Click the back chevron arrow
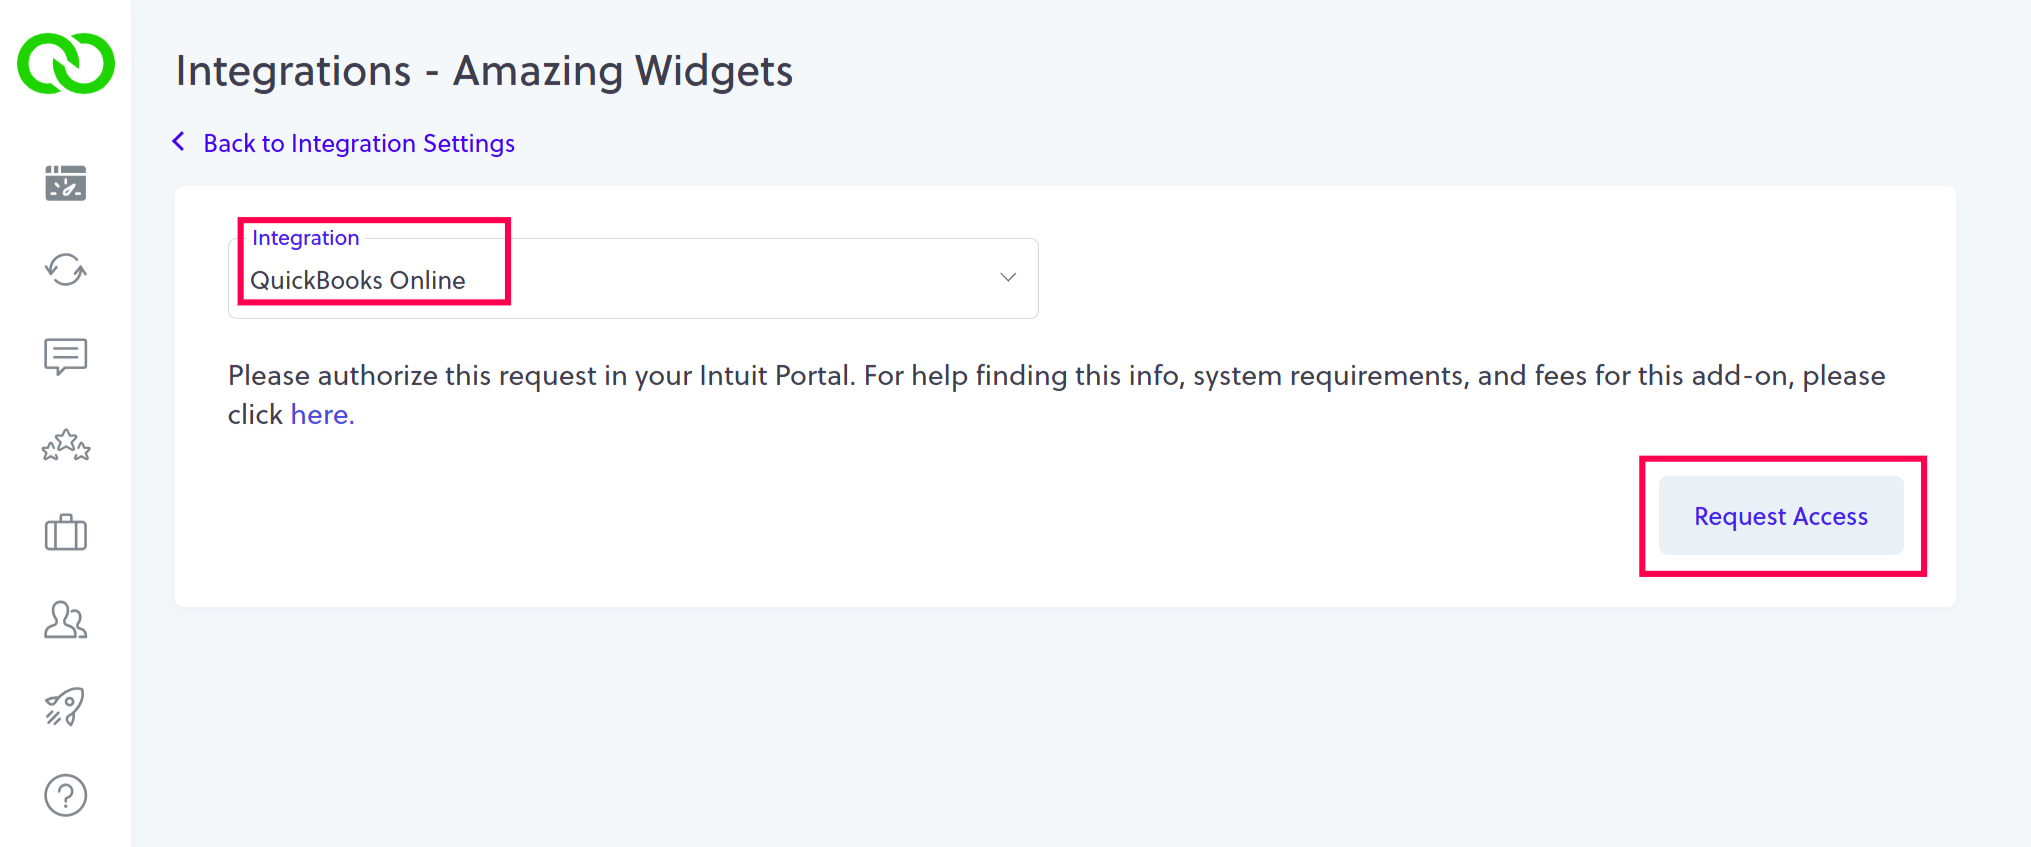The height and width of the screenshot is (847, 2031). pos(179,142)
